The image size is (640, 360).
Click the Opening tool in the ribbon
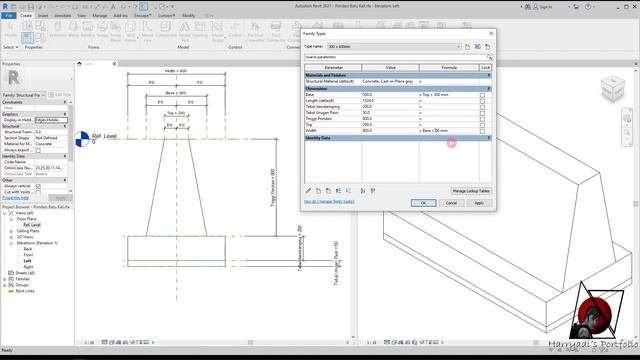pos(200,30)
